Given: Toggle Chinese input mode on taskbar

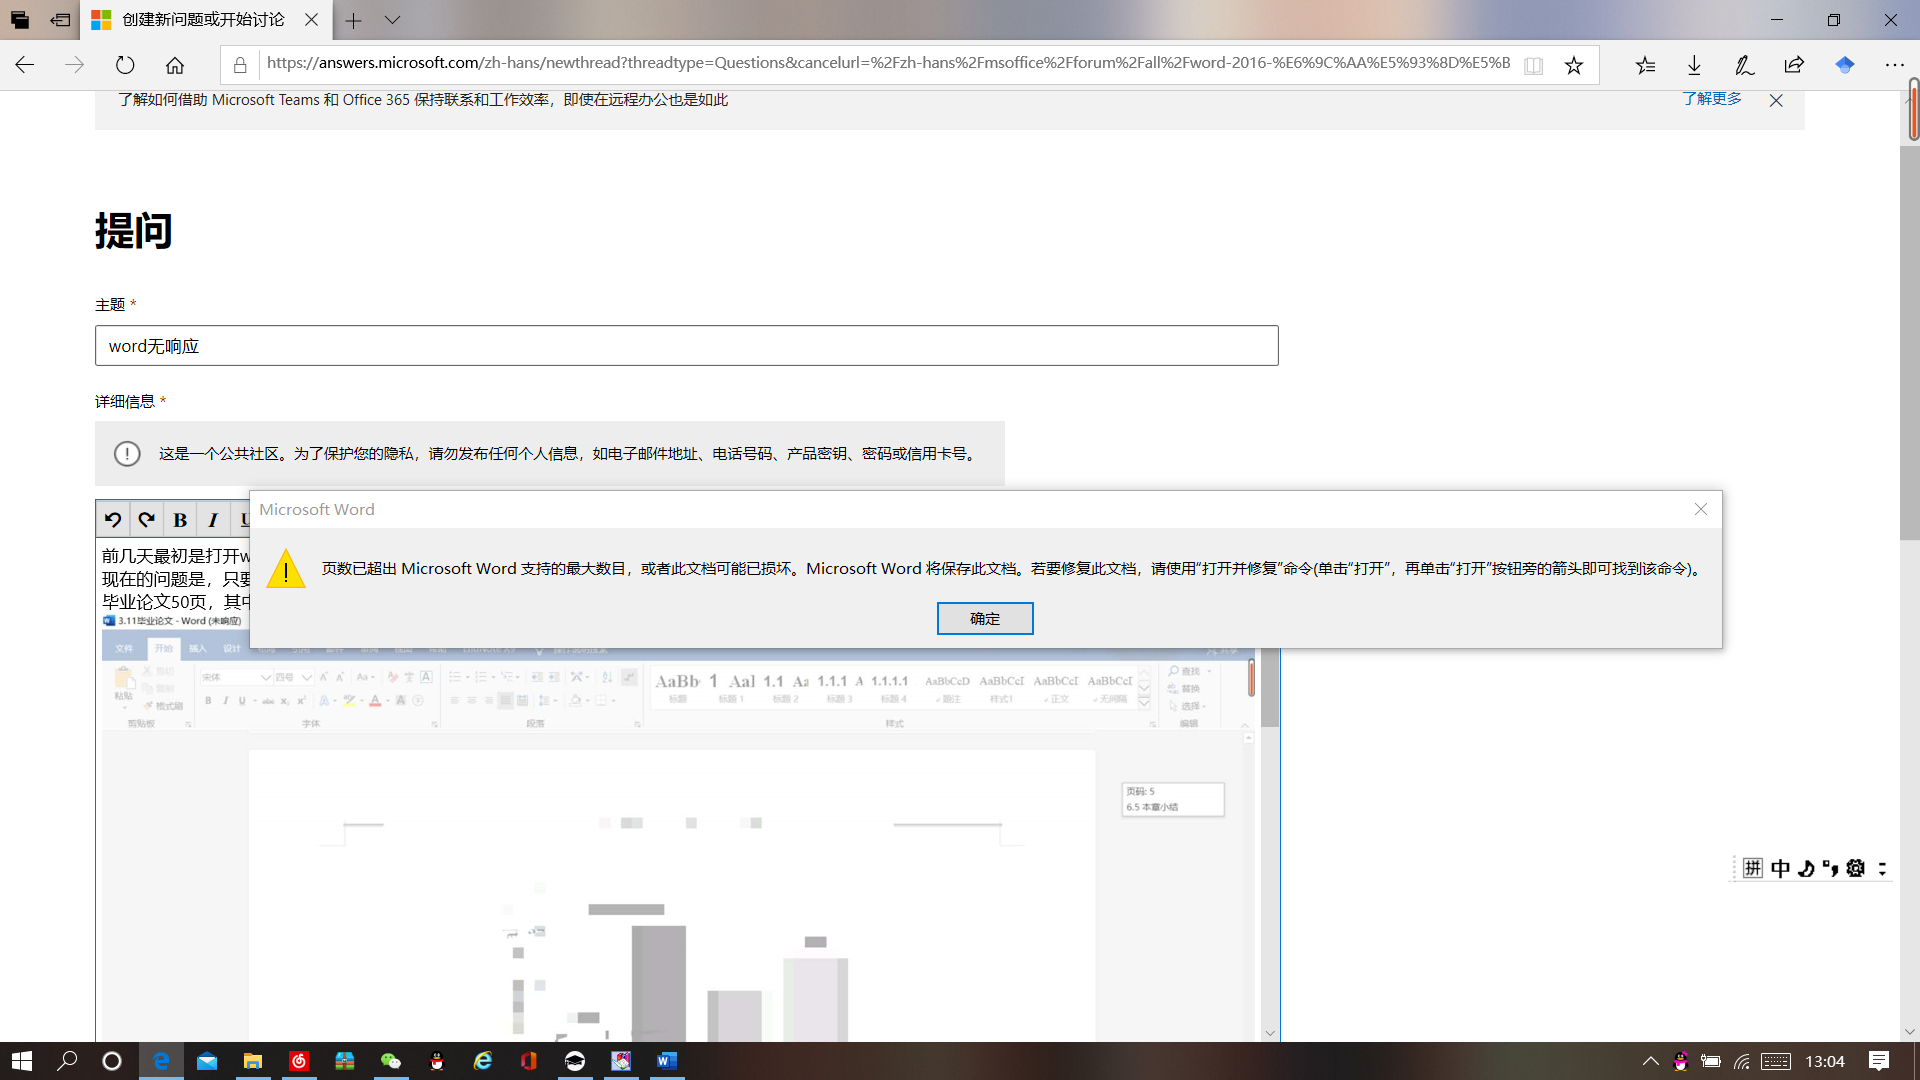Looking at the screenshot, I should tap(1779, 868).
